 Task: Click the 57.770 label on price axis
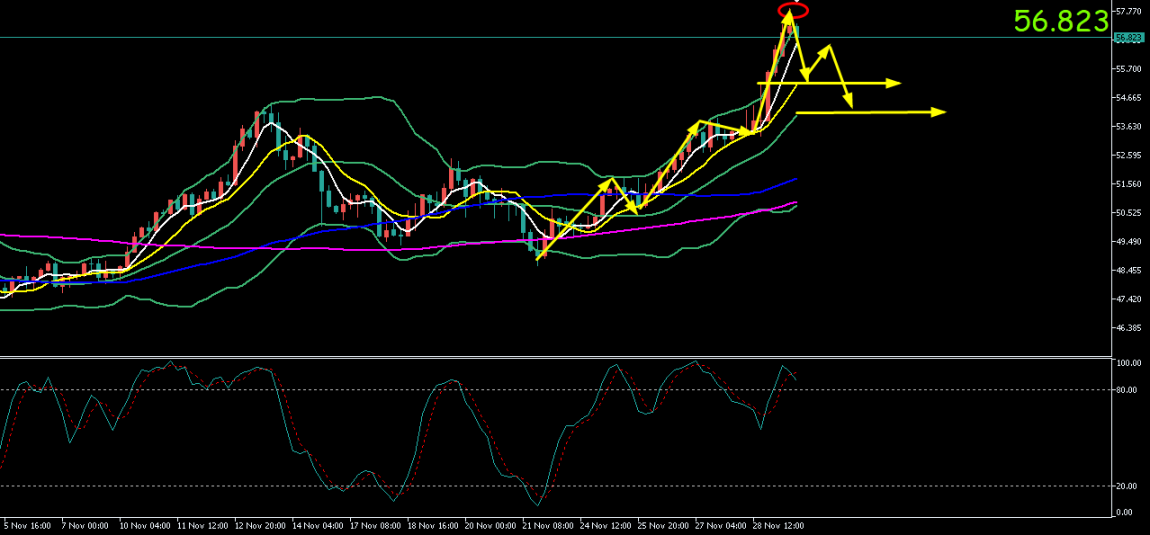[x=1128, y=12]
